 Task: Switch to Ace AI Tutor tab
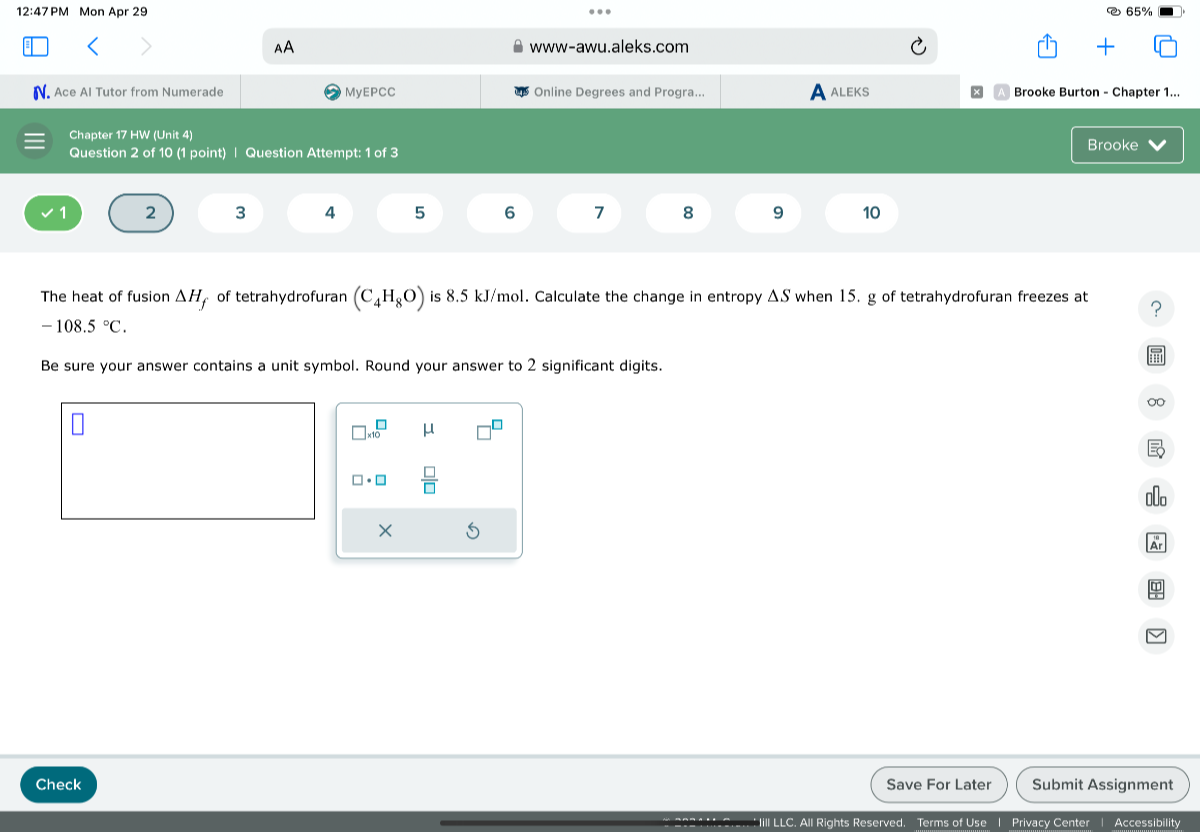pyautogui.click(x=128, y=92)
